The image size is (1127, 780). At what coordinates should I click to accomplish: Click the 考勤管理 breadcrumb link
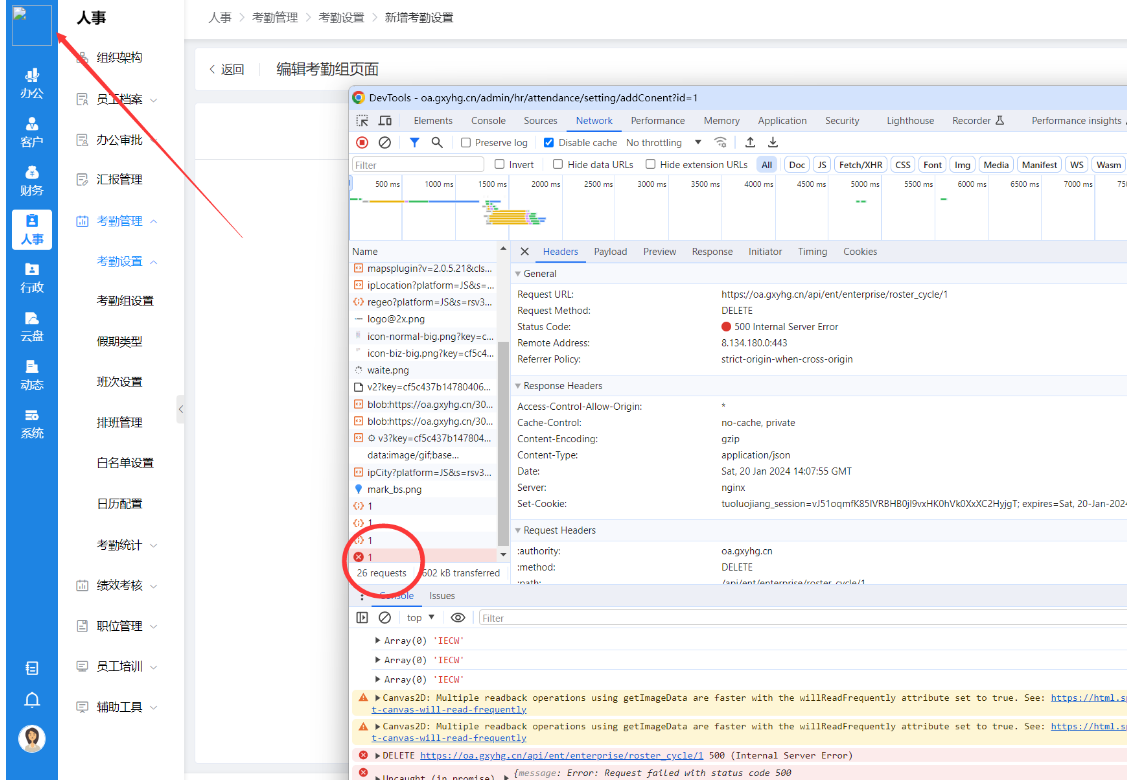275,17
